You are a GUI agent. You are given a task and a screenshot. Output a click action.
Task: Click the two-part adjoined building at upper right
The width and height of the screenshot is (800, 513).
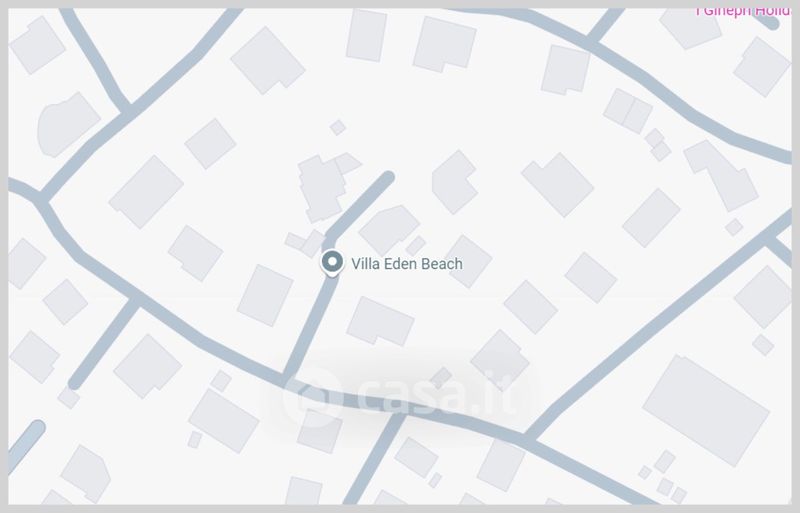tap(628, 111)
